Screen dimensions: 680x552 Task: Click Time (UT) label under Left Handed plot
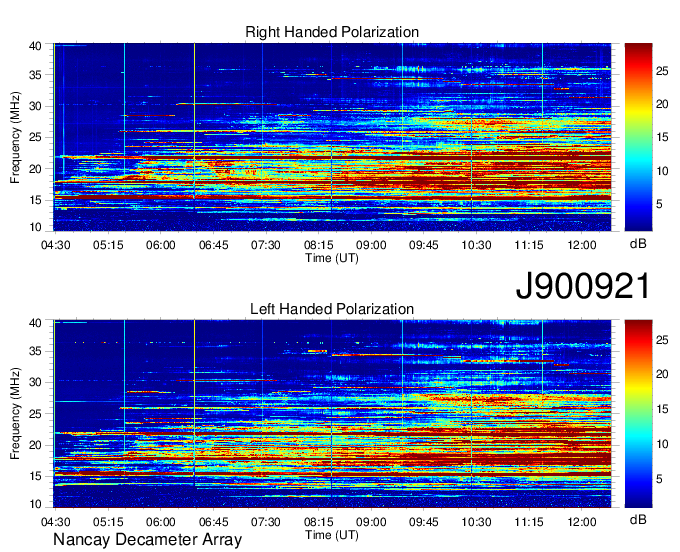tap(332, 535)
